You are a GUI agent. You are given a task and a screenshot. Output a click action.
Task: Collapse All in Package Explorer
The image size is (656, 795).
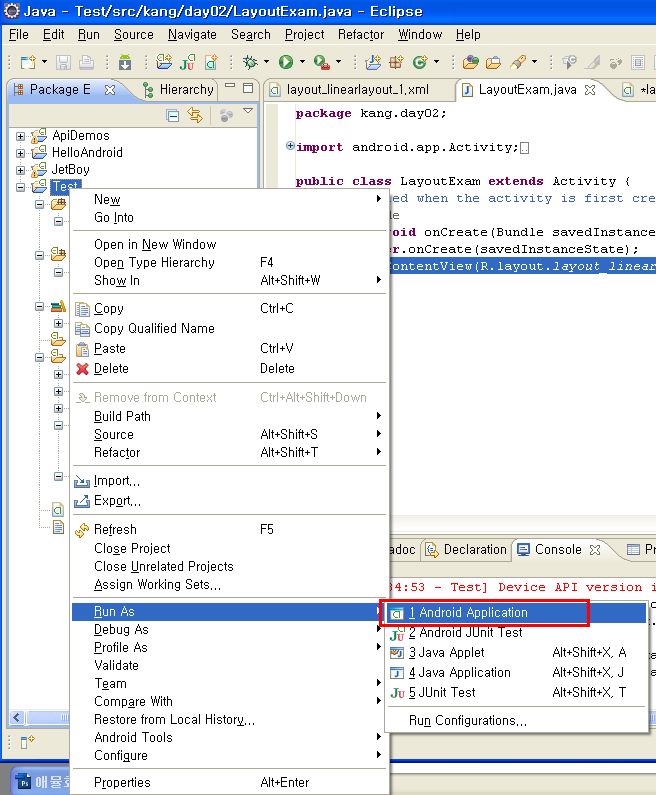(172, 116)
